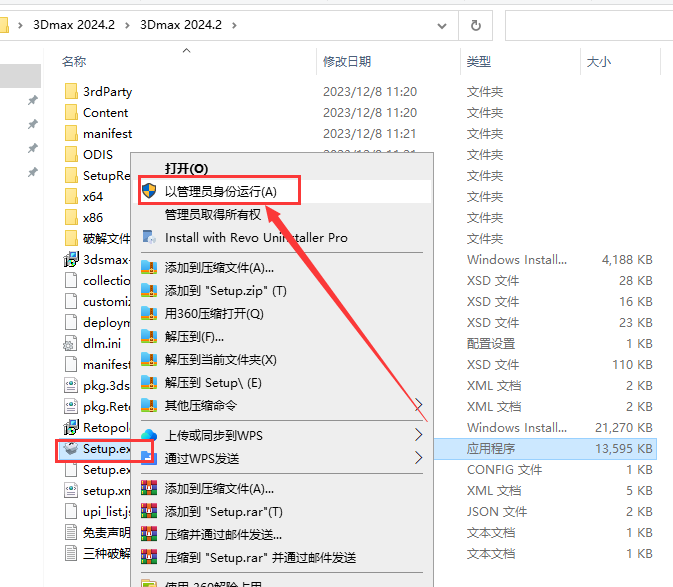Open the 3rdParty folder icon
The image size is (673, 587).
click(x=71, y=91)
